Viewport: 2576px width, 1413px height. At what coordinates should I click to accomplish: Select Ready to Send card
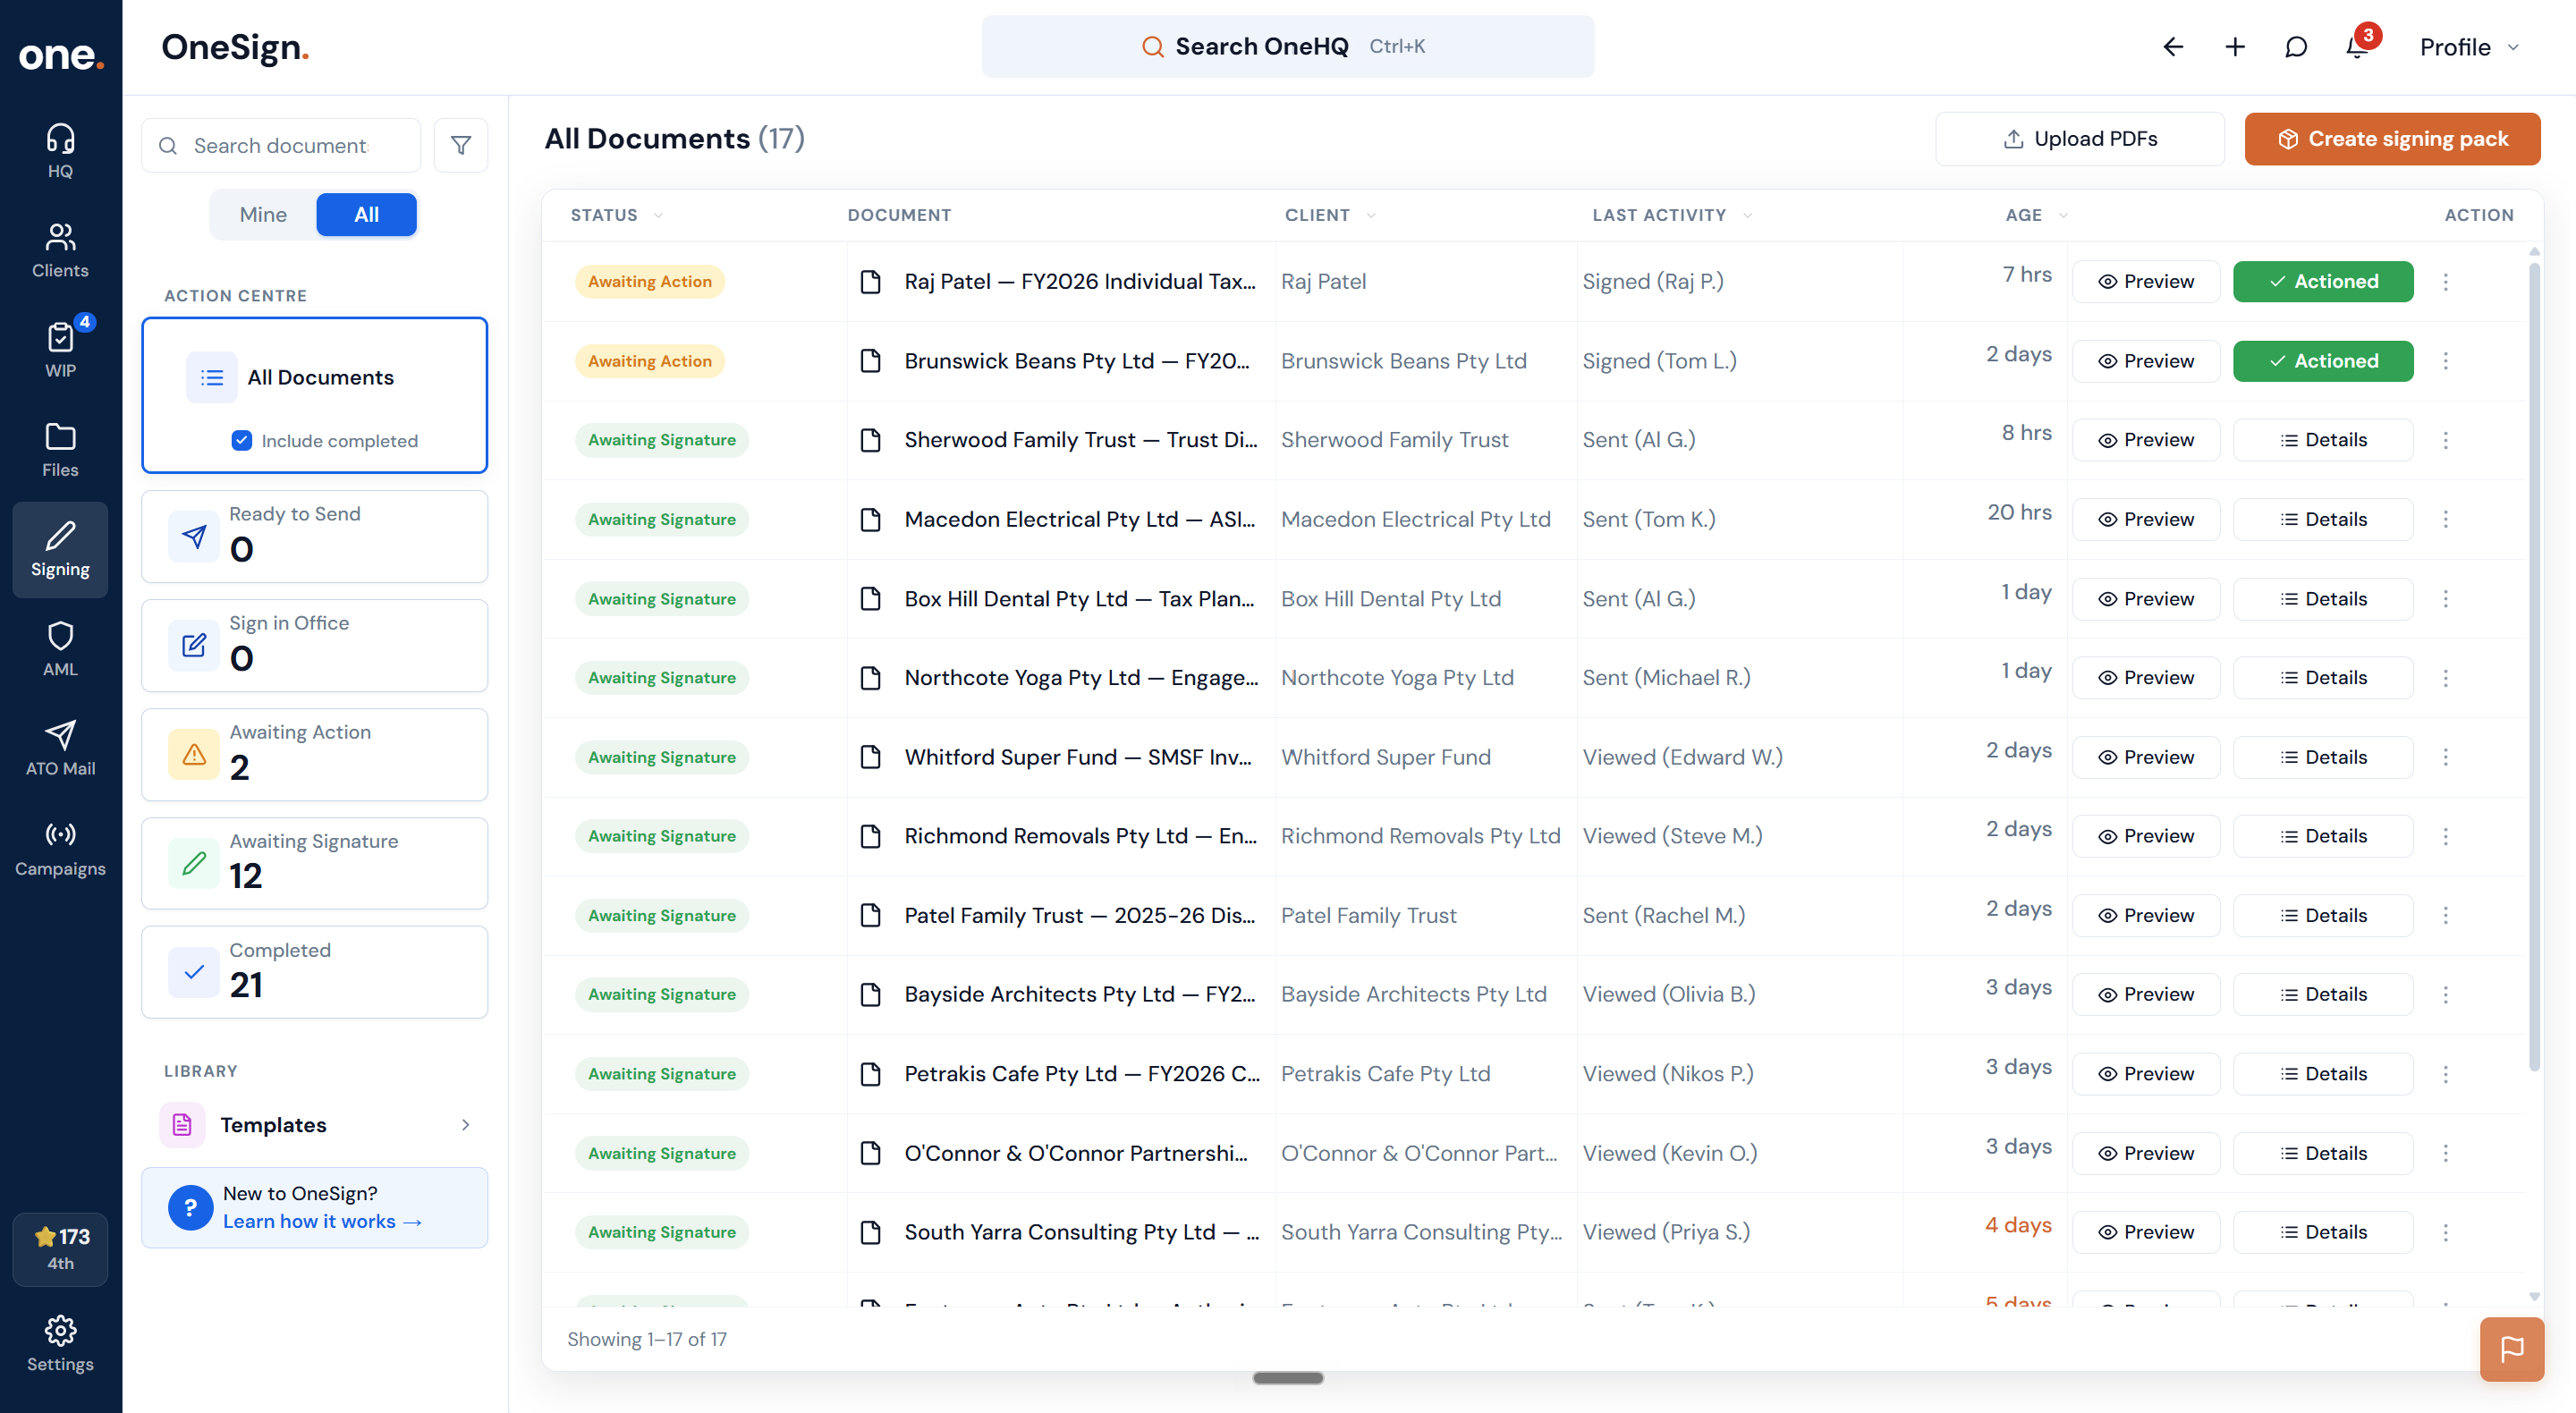[314, 537]
